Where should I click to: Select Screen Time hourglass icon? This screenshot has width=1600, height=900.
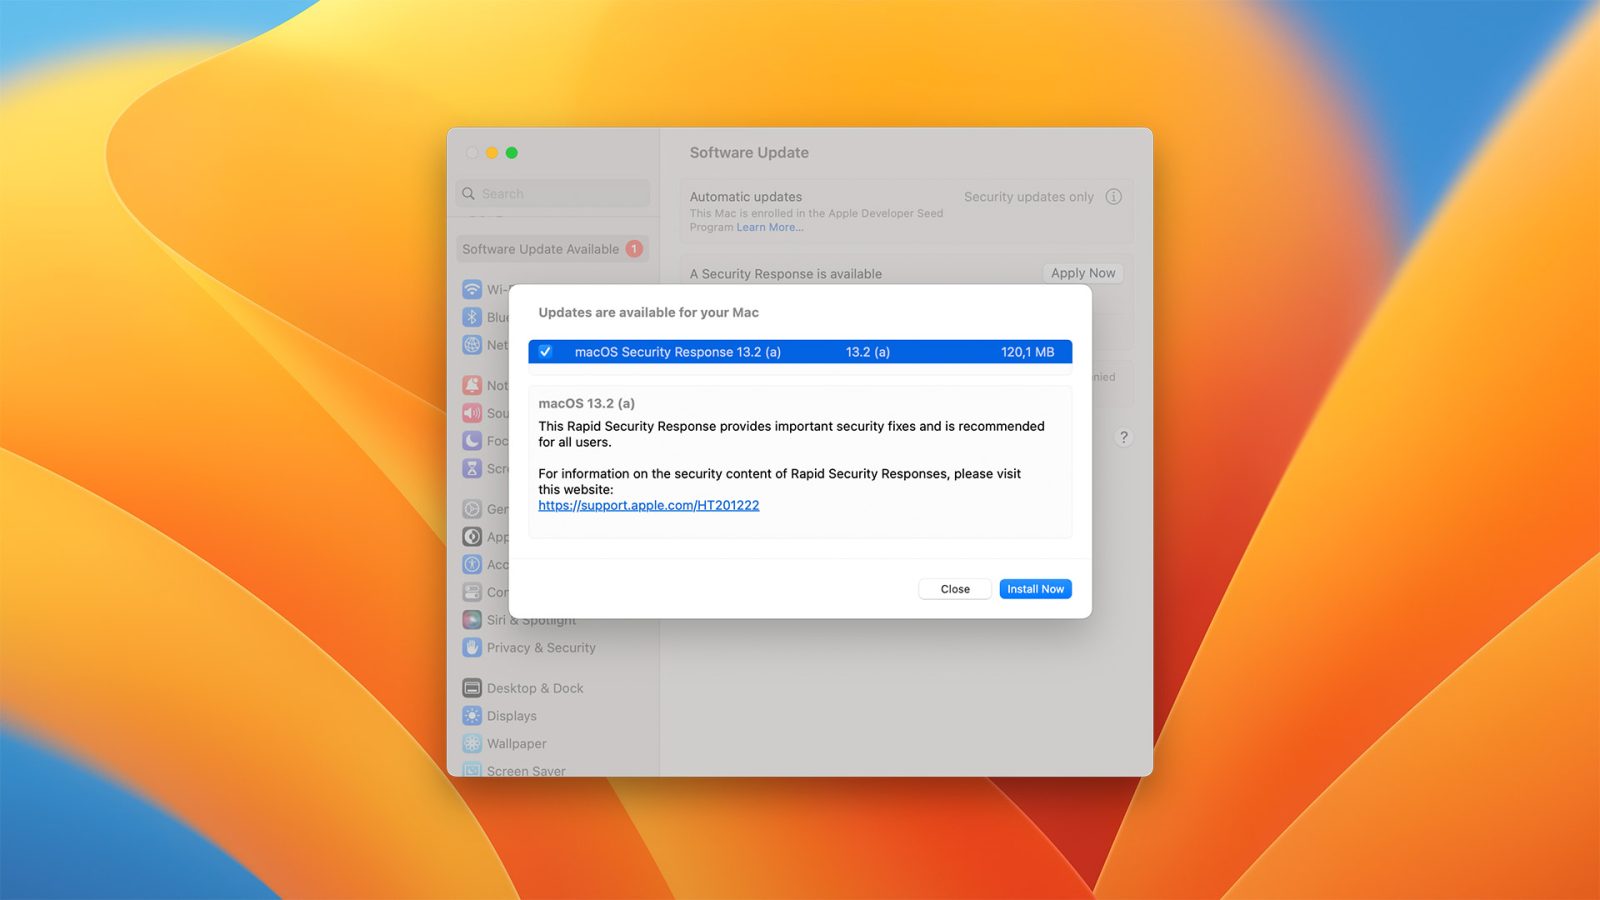pos(472,468)
